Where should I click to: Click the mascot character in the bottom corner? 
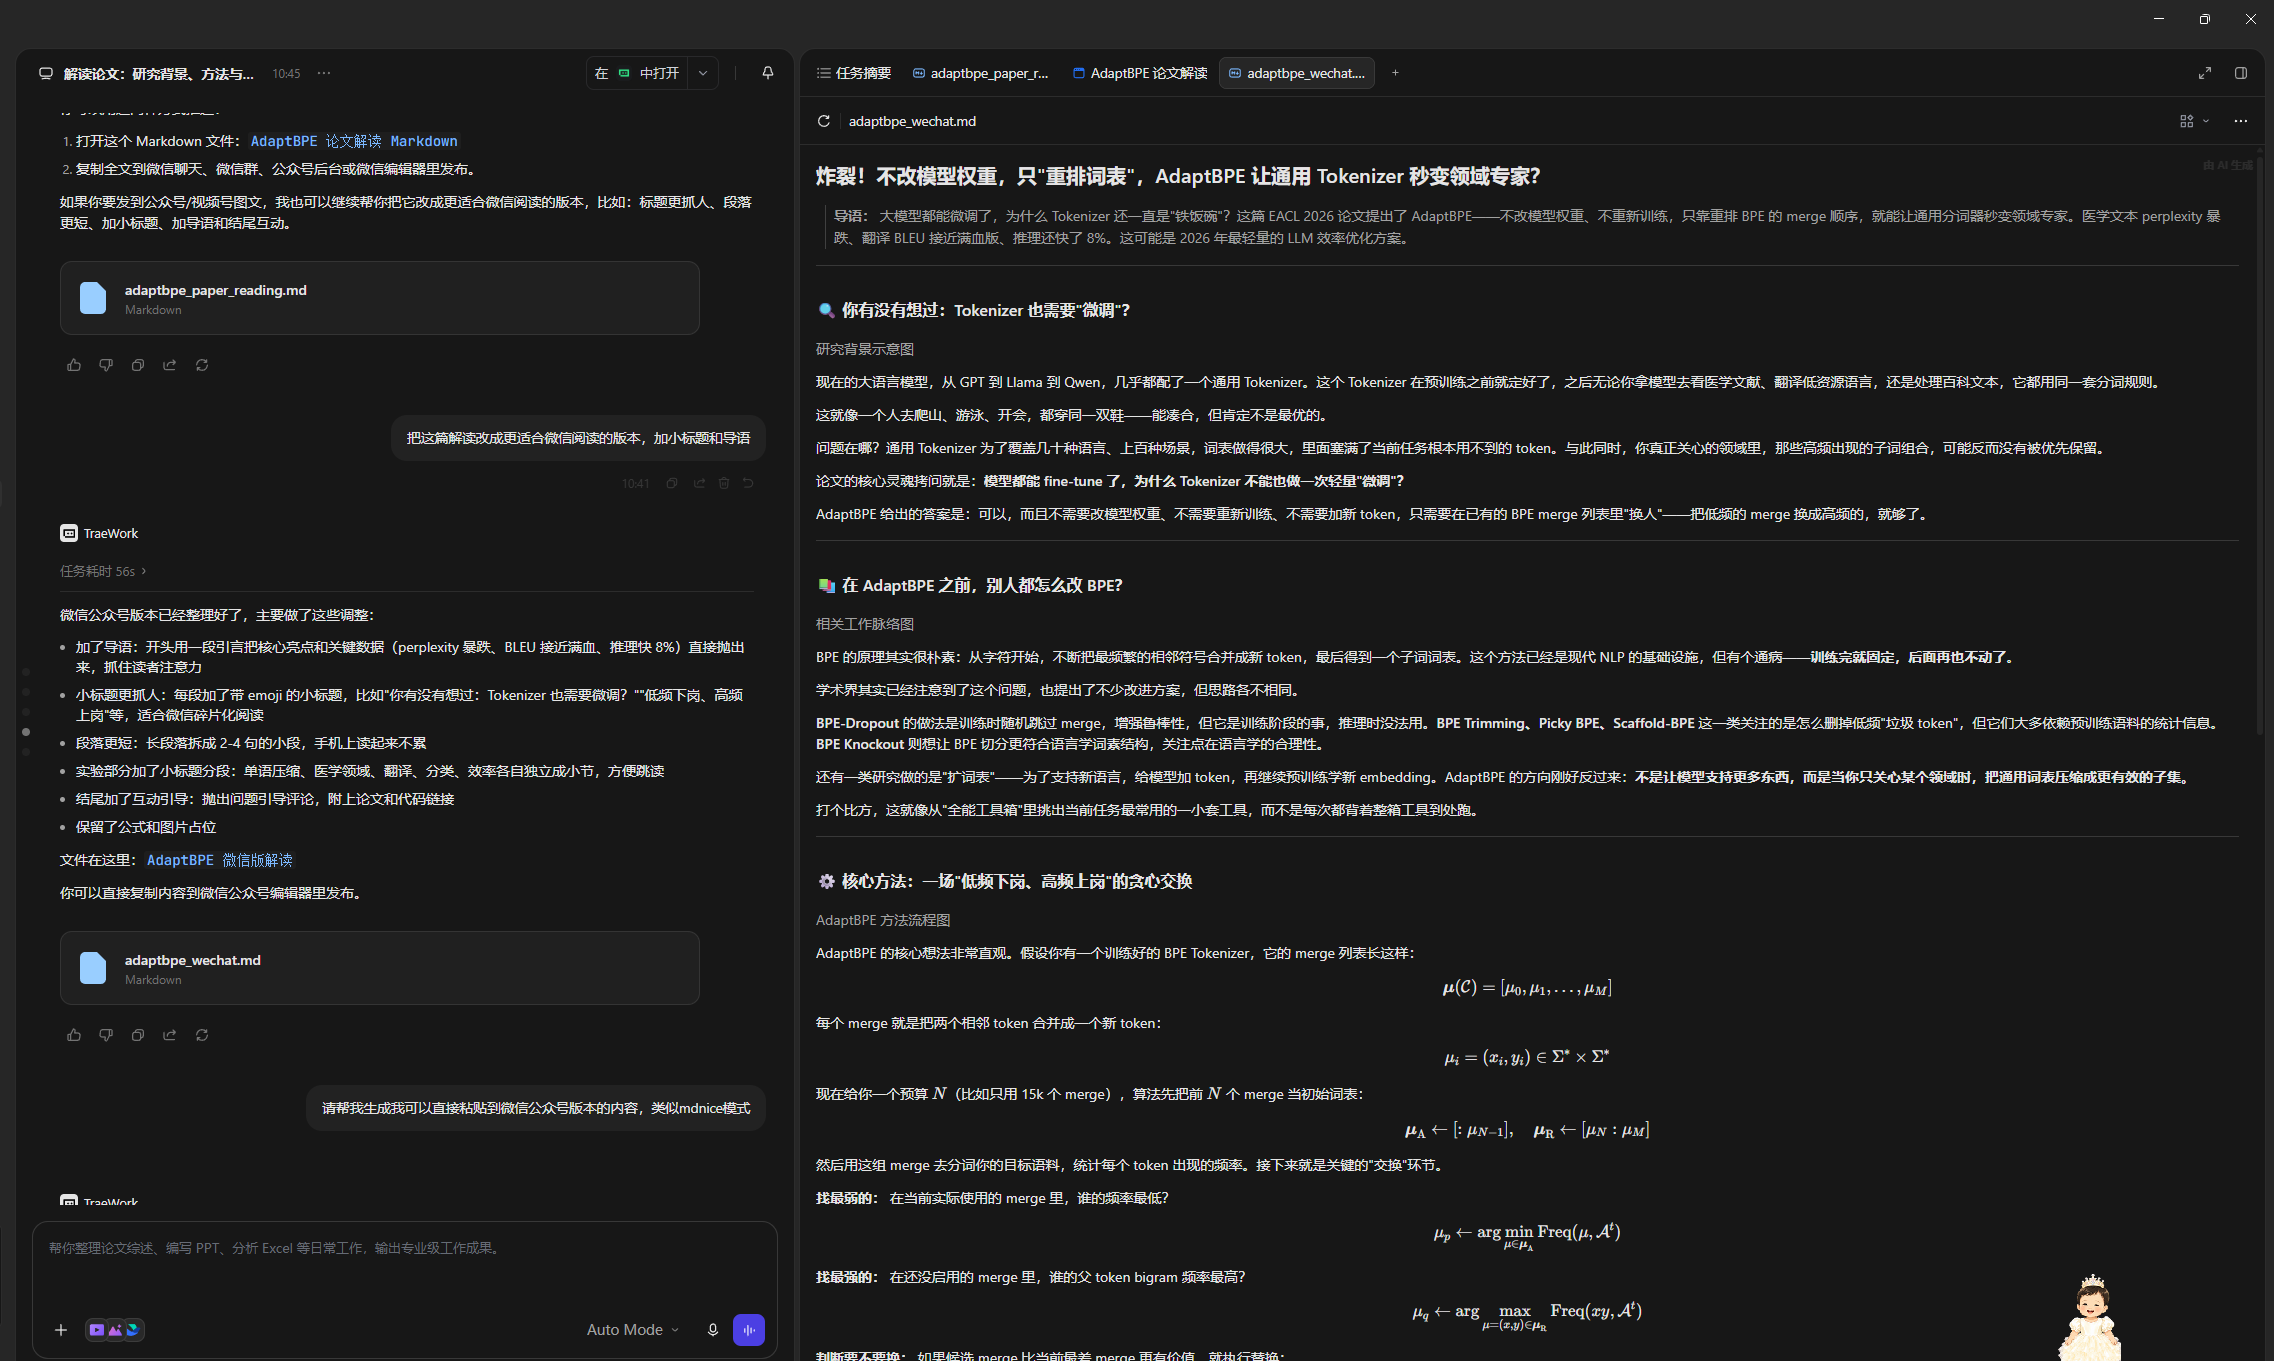(x=2089, y=1317)
